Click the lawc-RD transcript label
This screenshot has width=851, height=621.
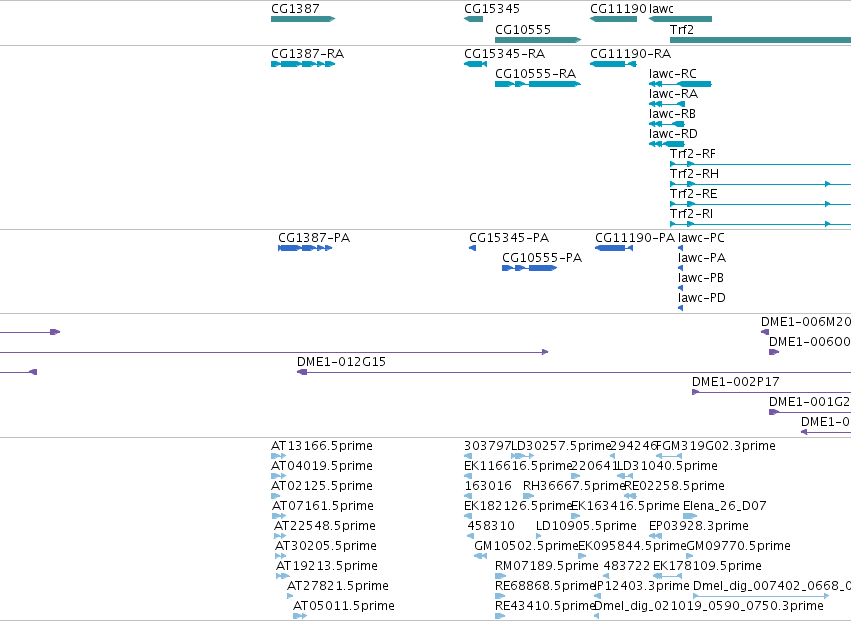[673, 134]
